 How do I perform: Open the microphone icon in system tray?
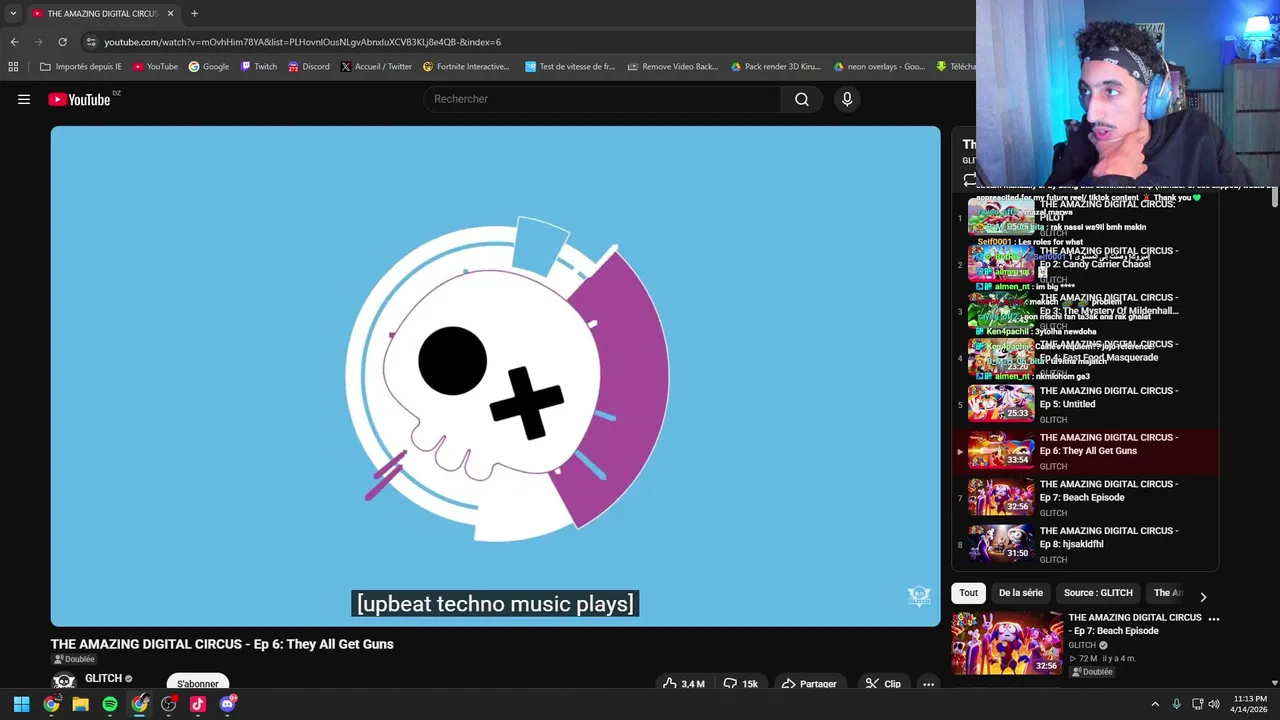(x=1176, y=704)
